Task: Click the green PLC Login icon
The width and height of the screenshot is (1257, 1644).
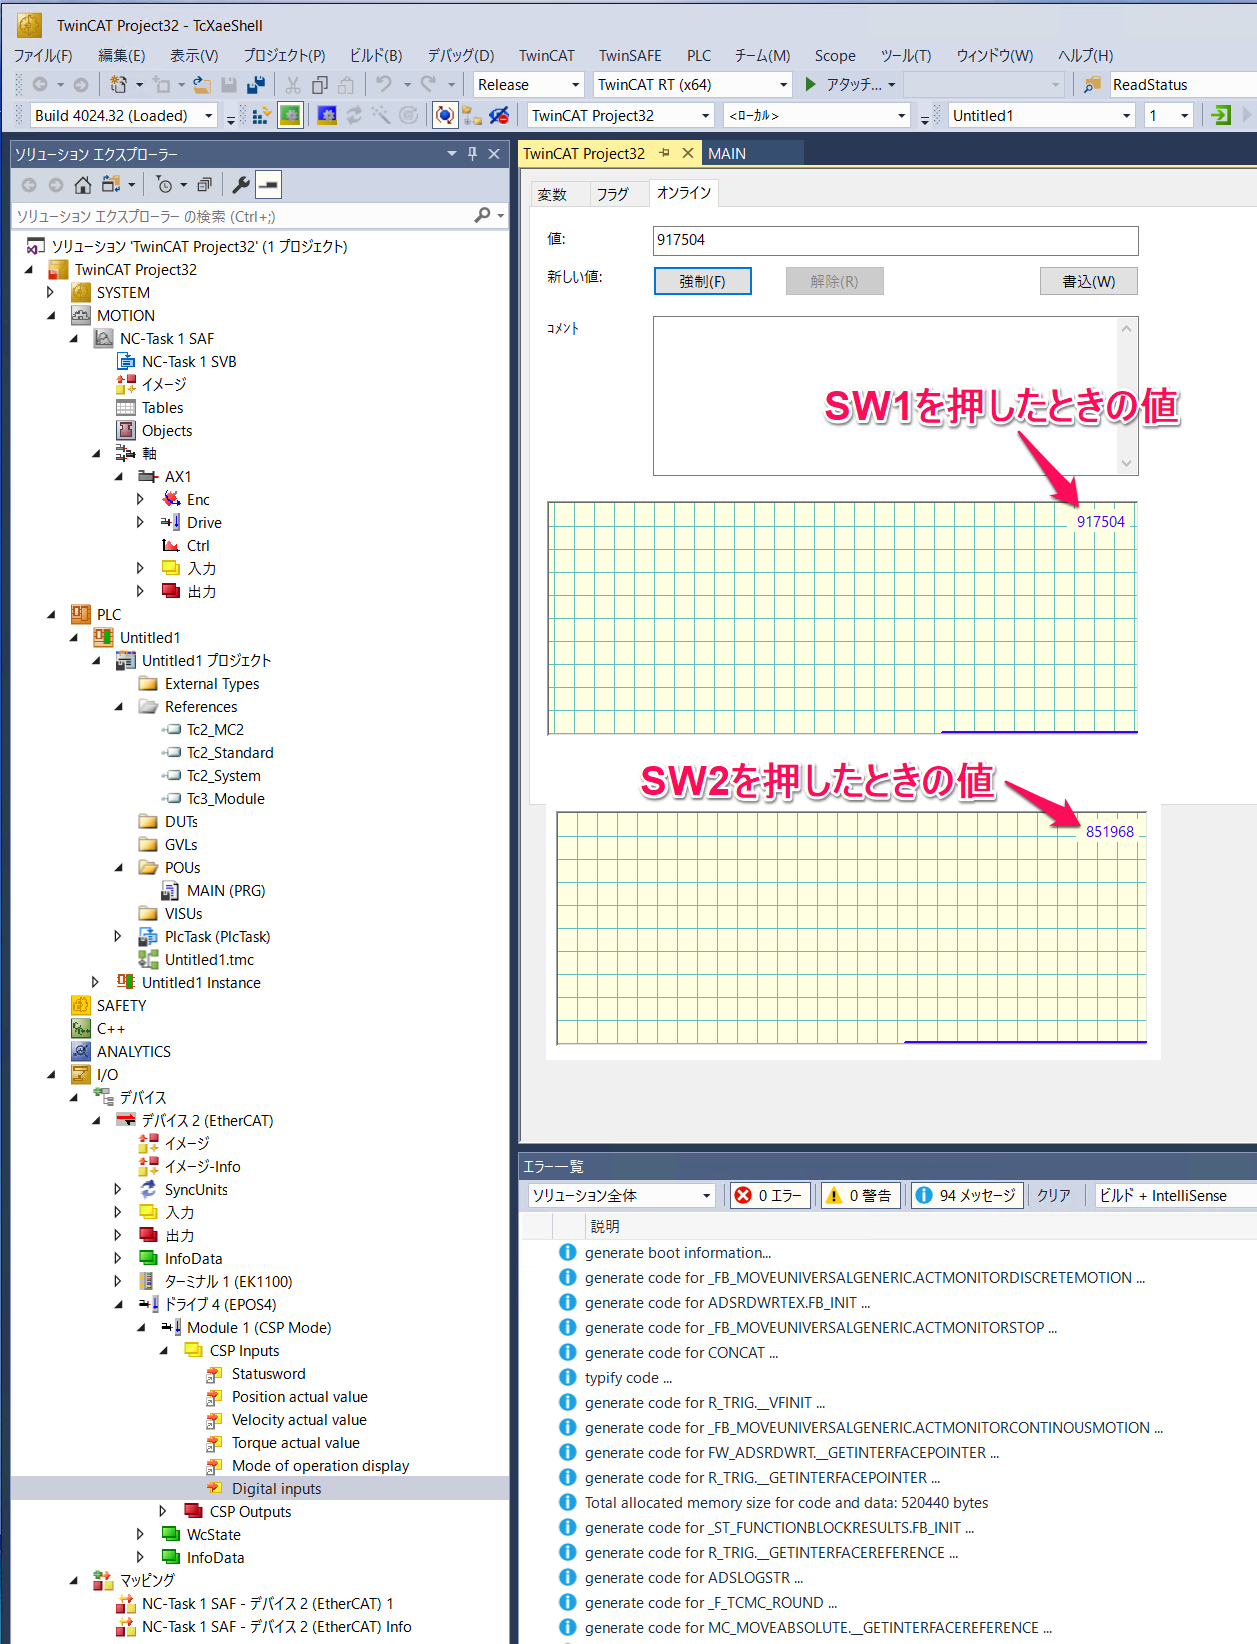Action: [x=1220, y=116]
